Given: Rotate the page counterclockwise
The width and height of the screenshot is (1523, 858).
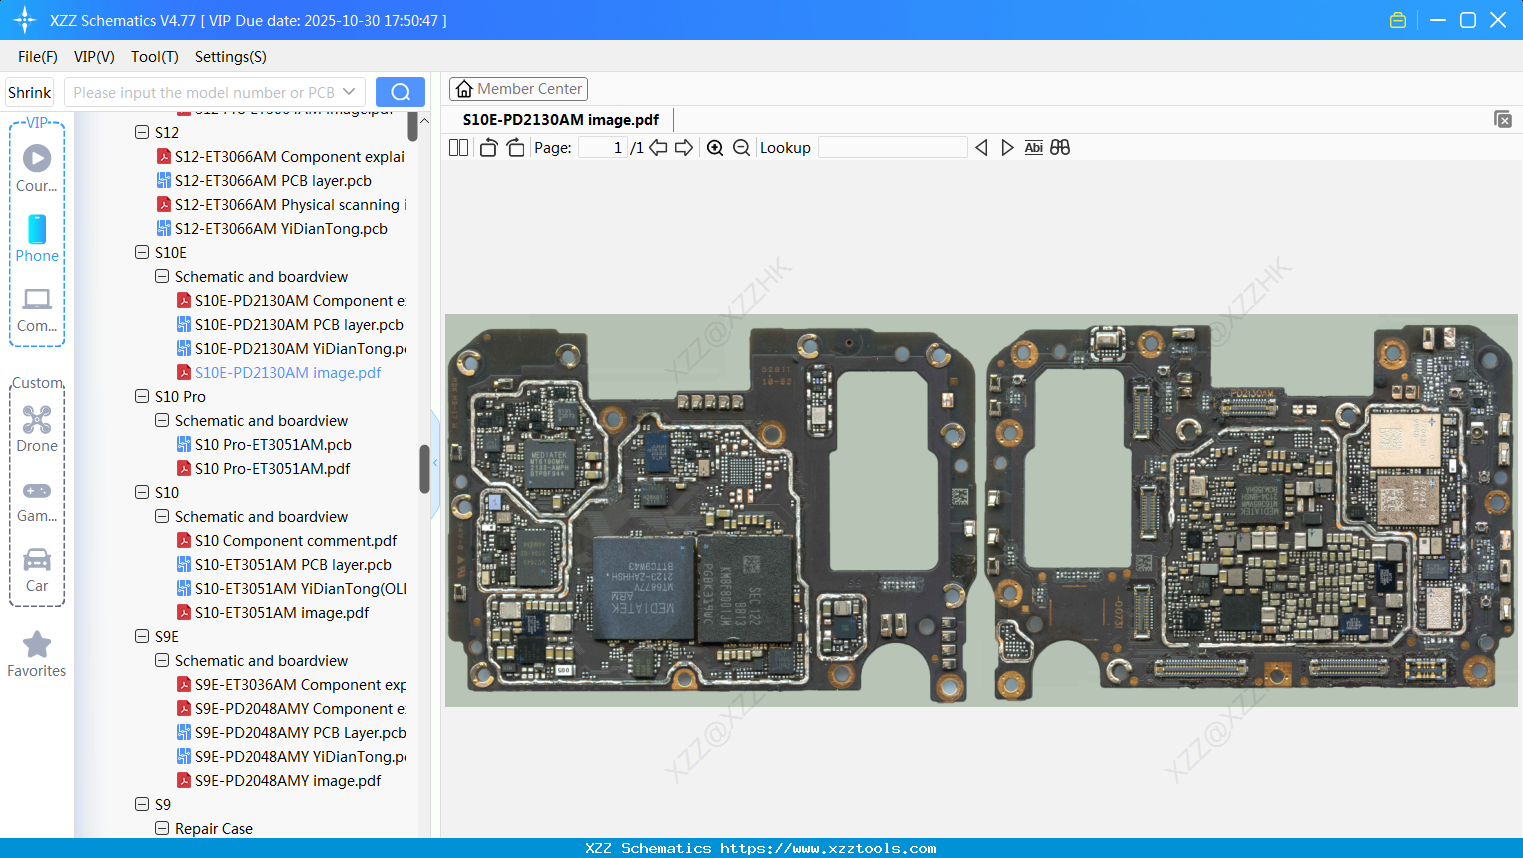Looking at the screenshot, I should pos(488,148).
